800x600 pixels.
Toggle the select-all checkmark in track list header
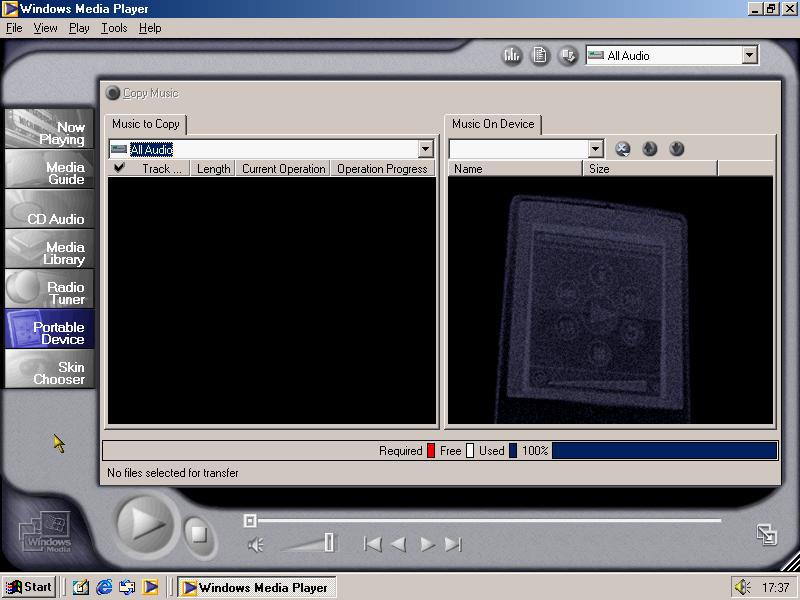[x=120, y=169]
